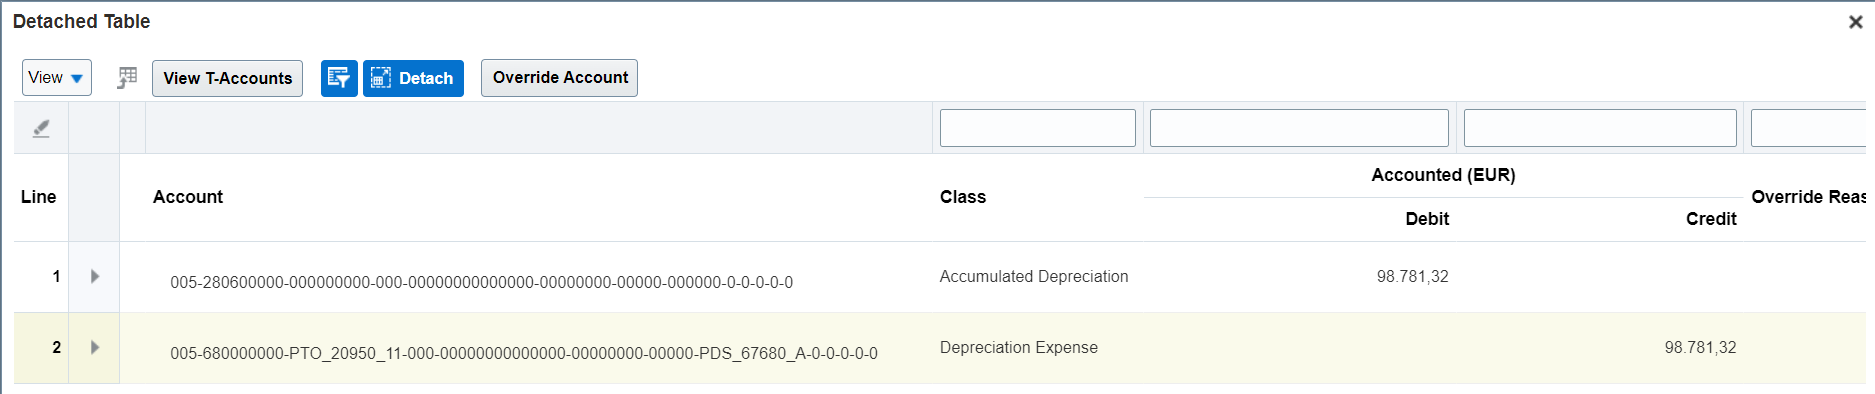Toggle the Query By Example filter icon

339,78
